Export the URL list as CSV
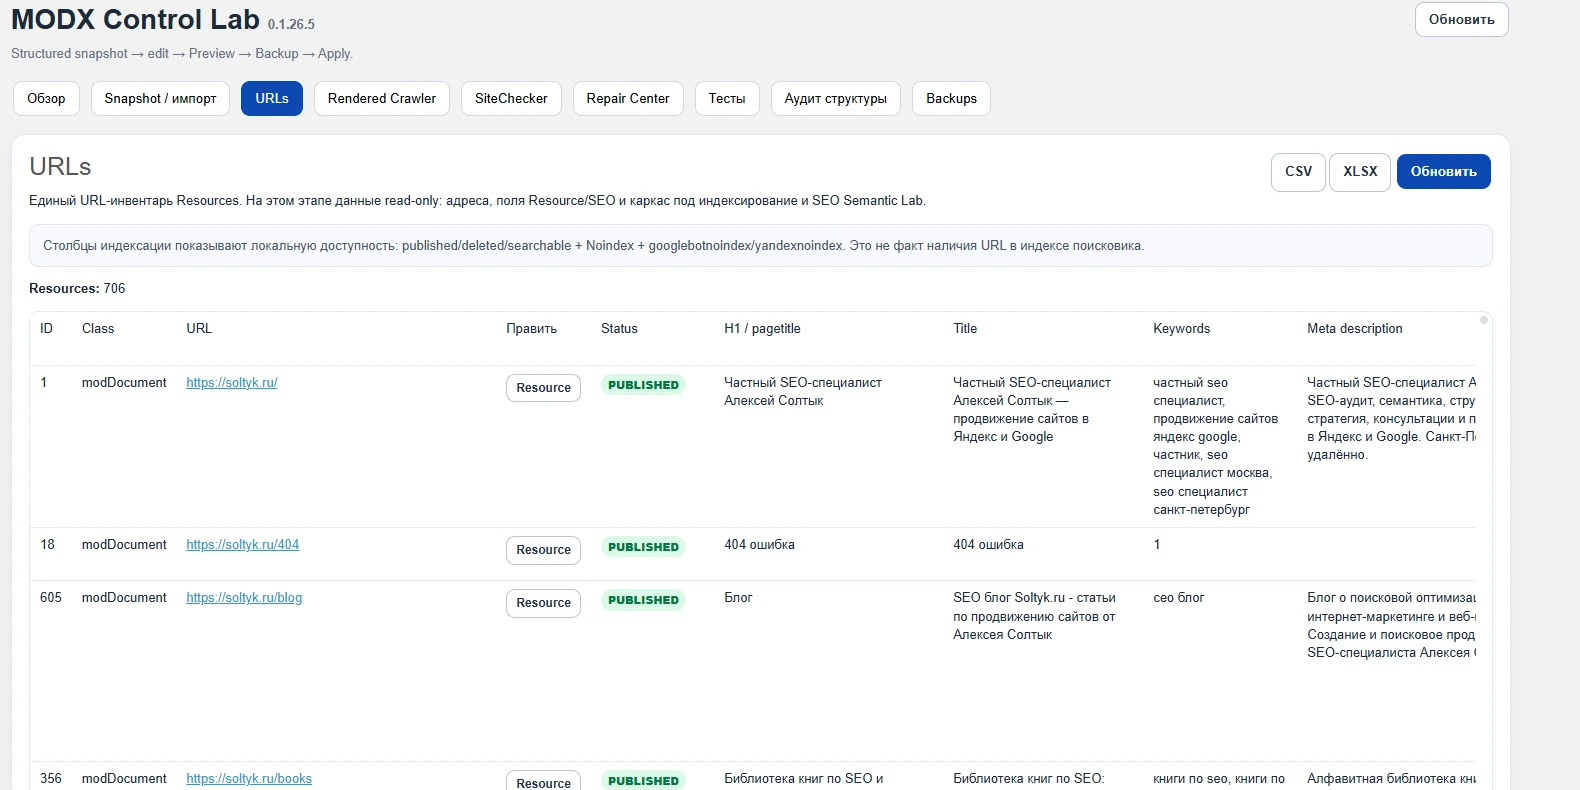 (x=1298, y=171)
